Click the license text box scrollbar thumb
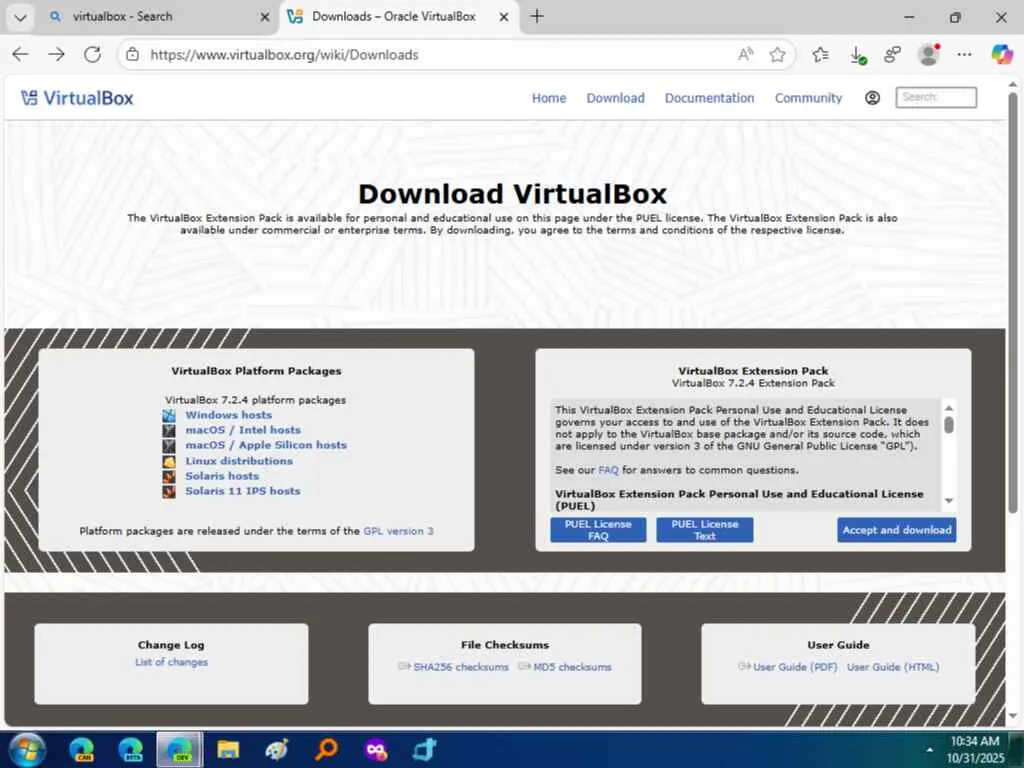Screen dimensions: 1024x768 pyautogui.click(x=949, y=424)
